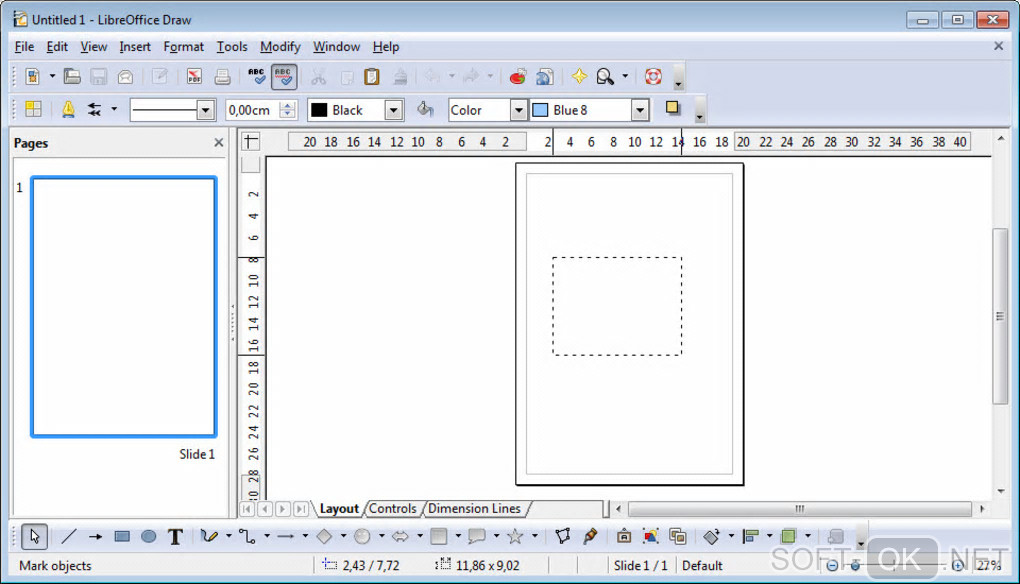Select the Slide 1 page thumbnail
Viewport: 1020px width, 584px height.
tap(124, 306)
